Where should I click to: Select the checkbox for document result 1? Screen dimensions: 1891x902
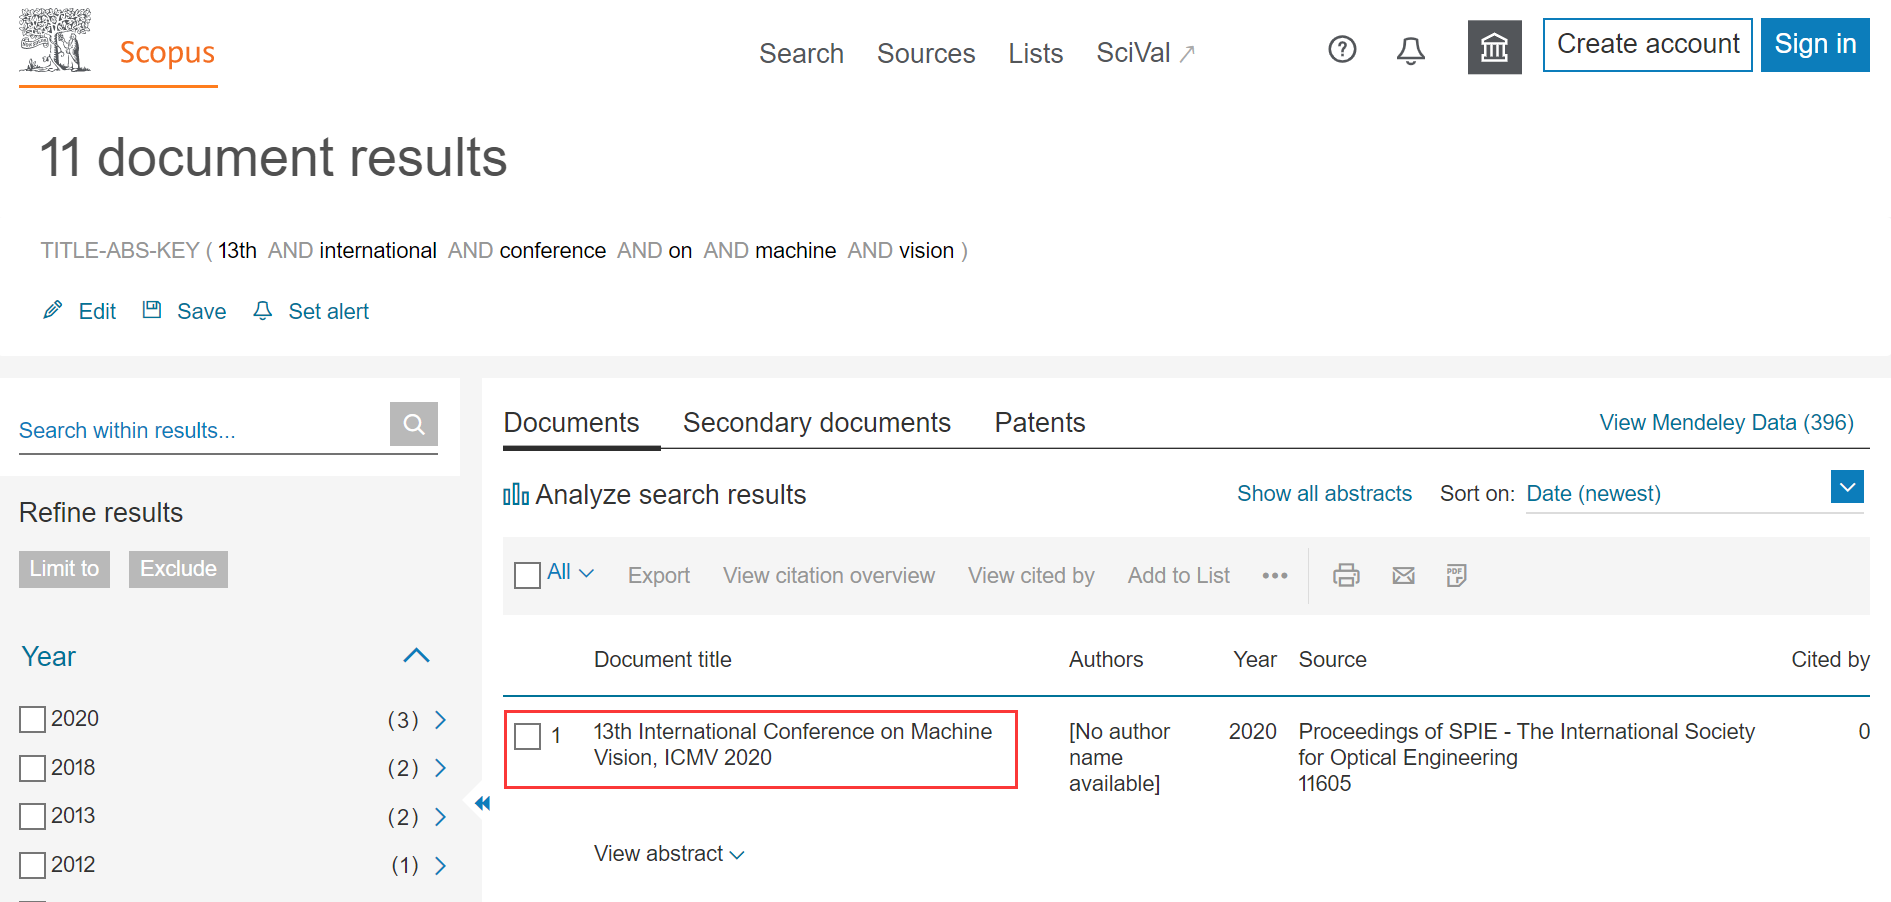[x=527, y=737]
